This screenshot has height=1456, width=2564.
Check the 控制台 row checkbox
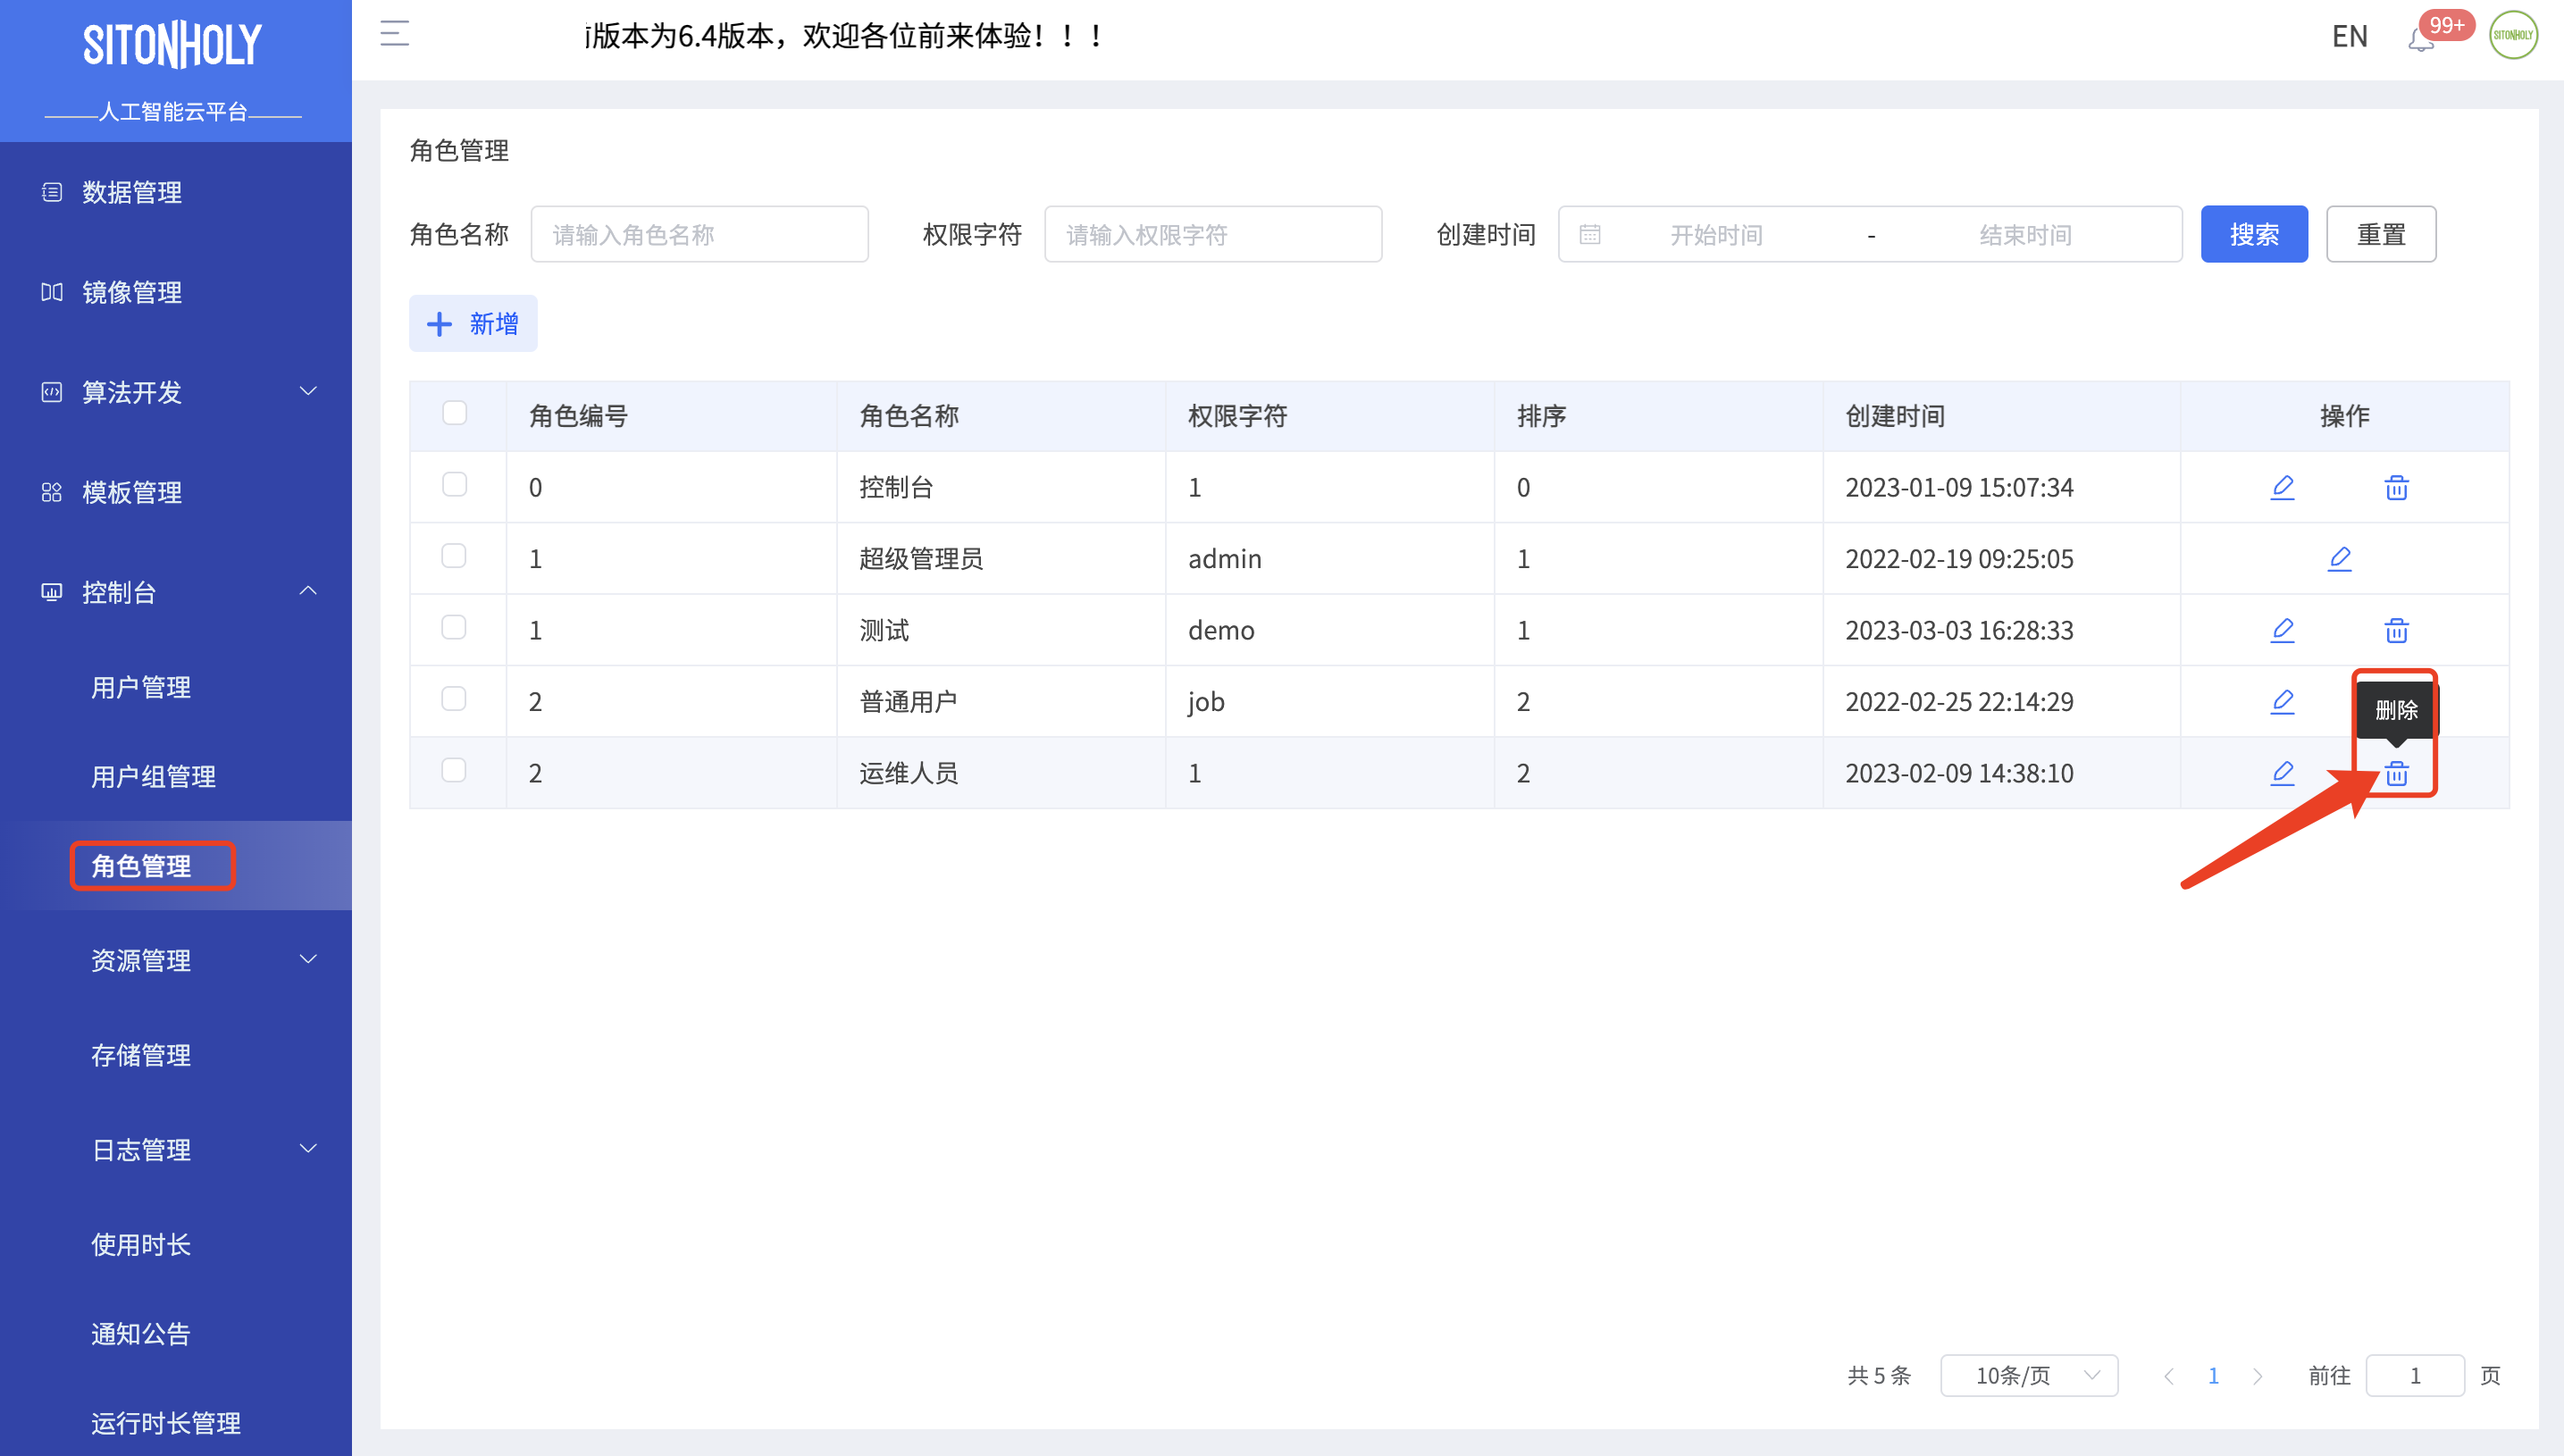coord(454,484)
